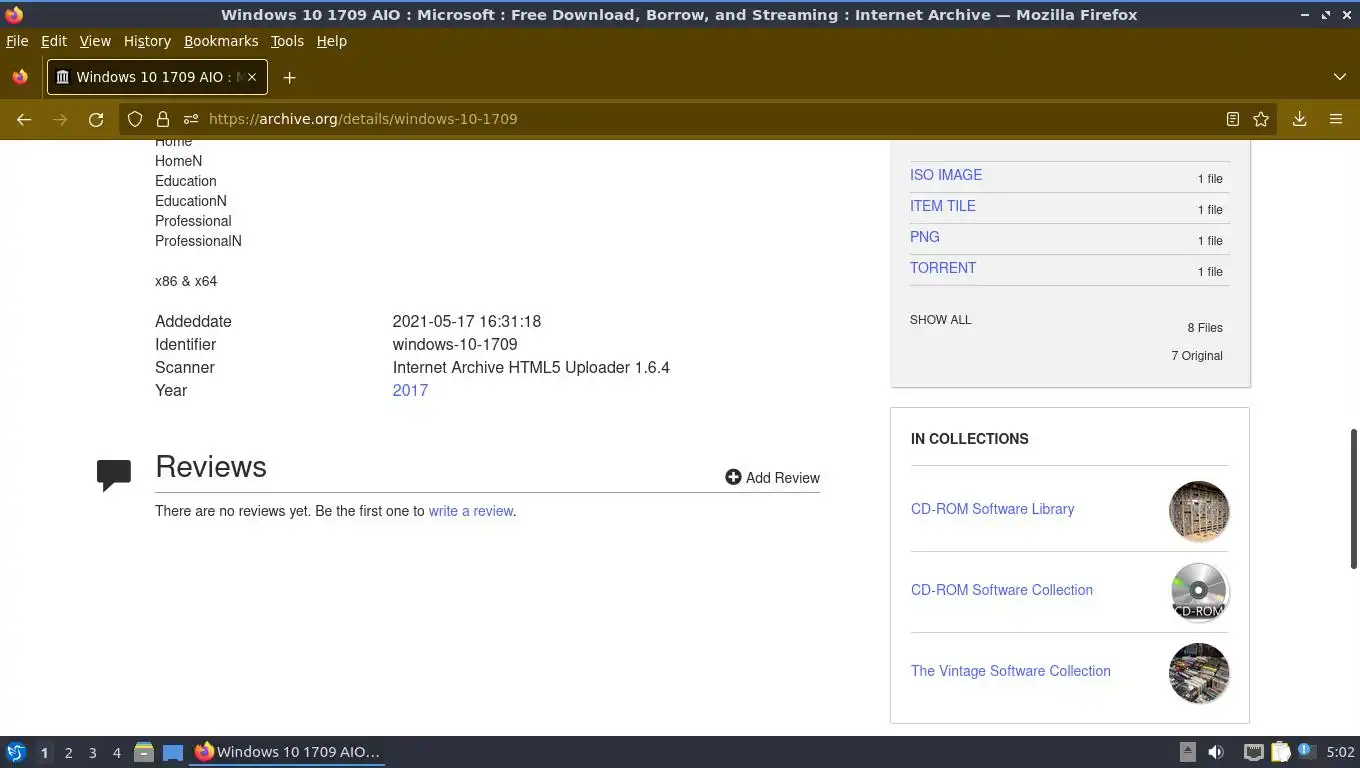Click SHOW ALL files link
Viewport: 1360px width, 768px height.
point(940,320)
